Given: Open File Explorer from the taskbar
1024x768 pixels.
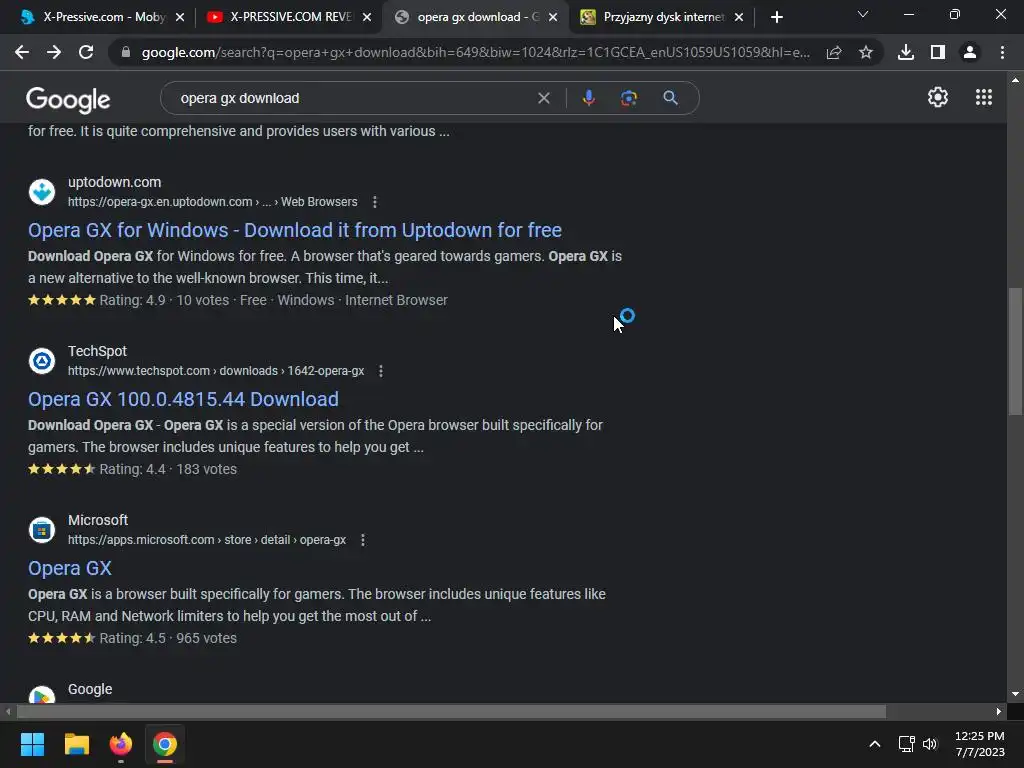Looking at the screenshot, I should 76,744.
